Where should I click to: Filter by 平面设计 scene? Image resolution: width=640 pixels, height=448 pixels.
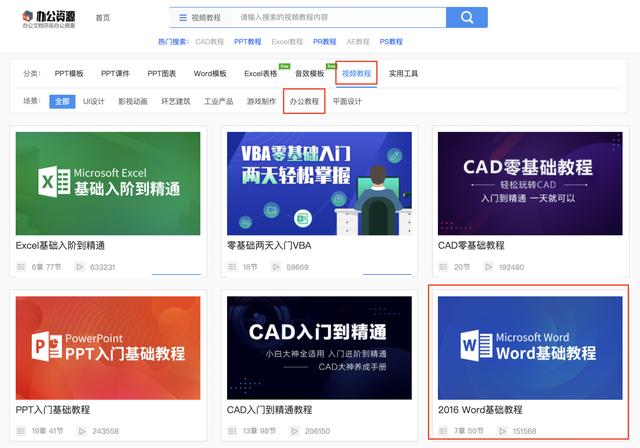coord(347,101)
